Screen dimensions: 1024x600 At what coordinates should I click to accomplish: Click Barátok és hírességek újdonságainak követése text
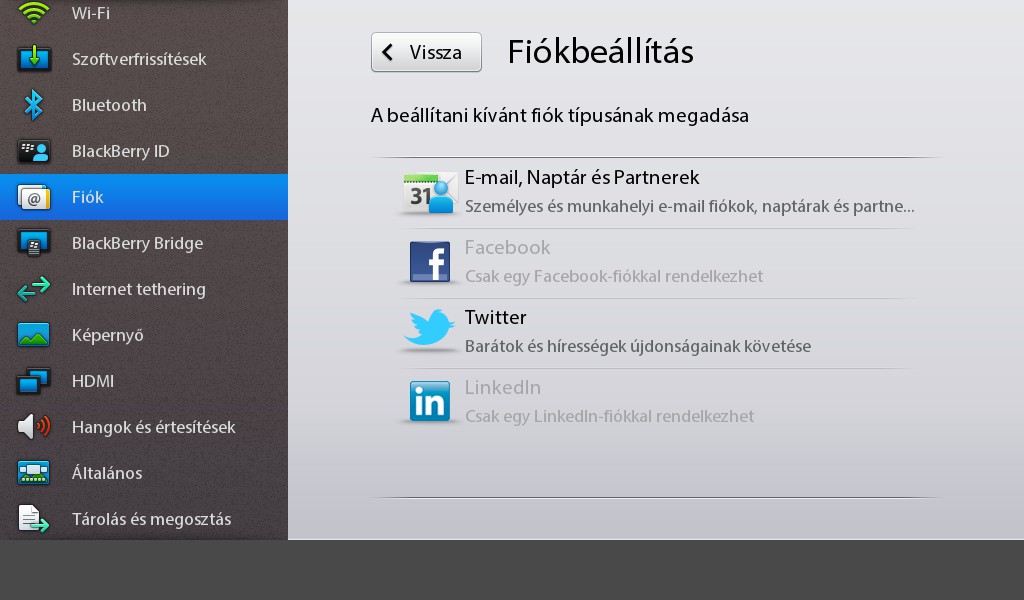[638, 347]
